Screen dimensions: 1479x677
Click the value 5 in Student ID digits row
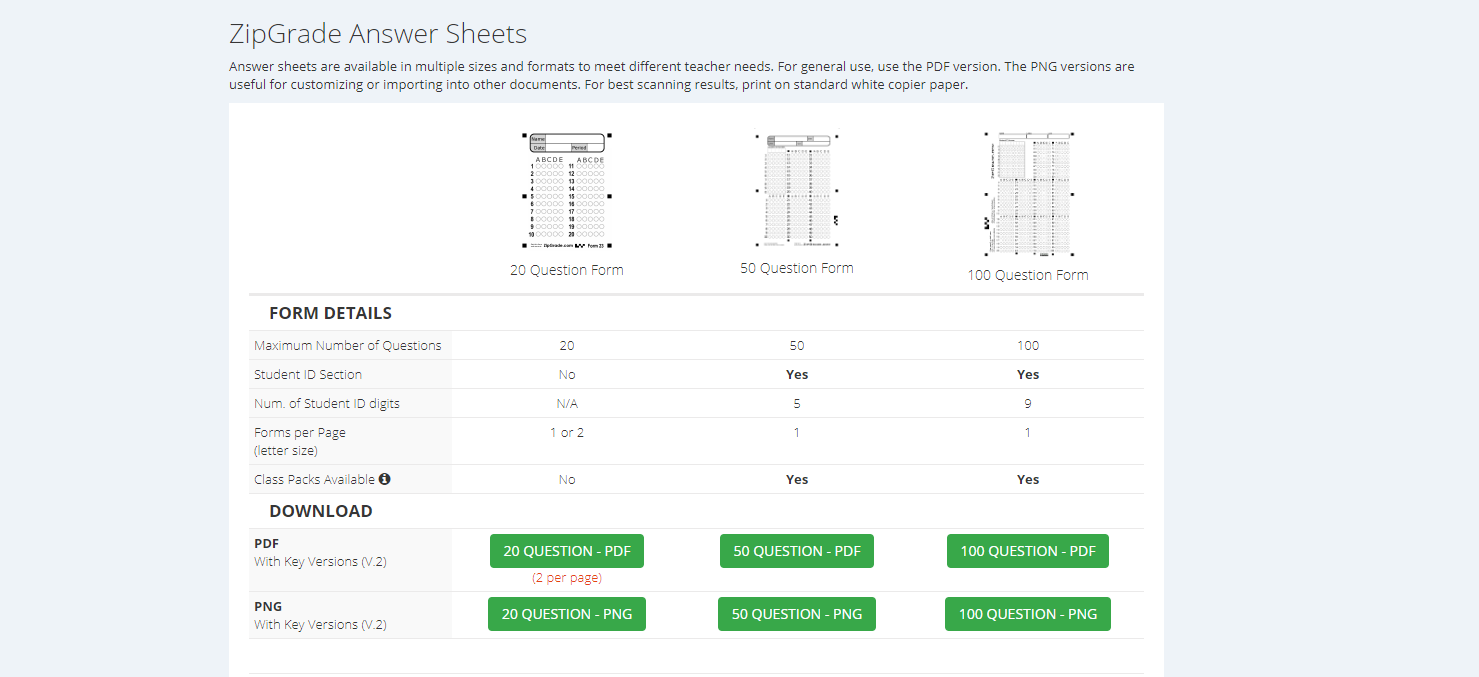(797, 404)
